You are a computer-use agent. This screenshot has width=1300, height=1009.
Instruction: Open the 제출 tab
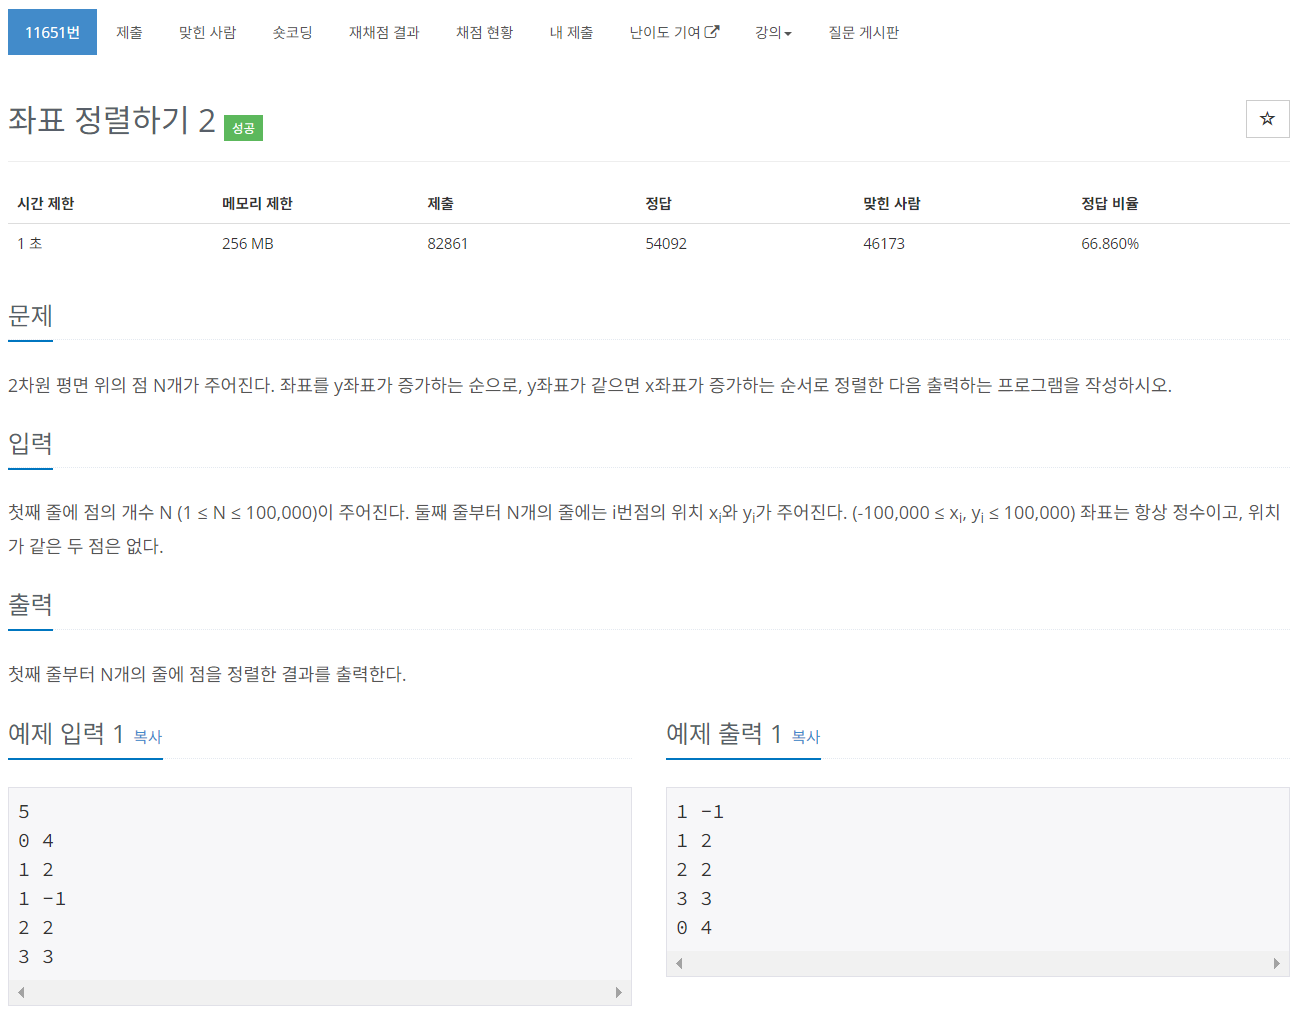[129, 32]
